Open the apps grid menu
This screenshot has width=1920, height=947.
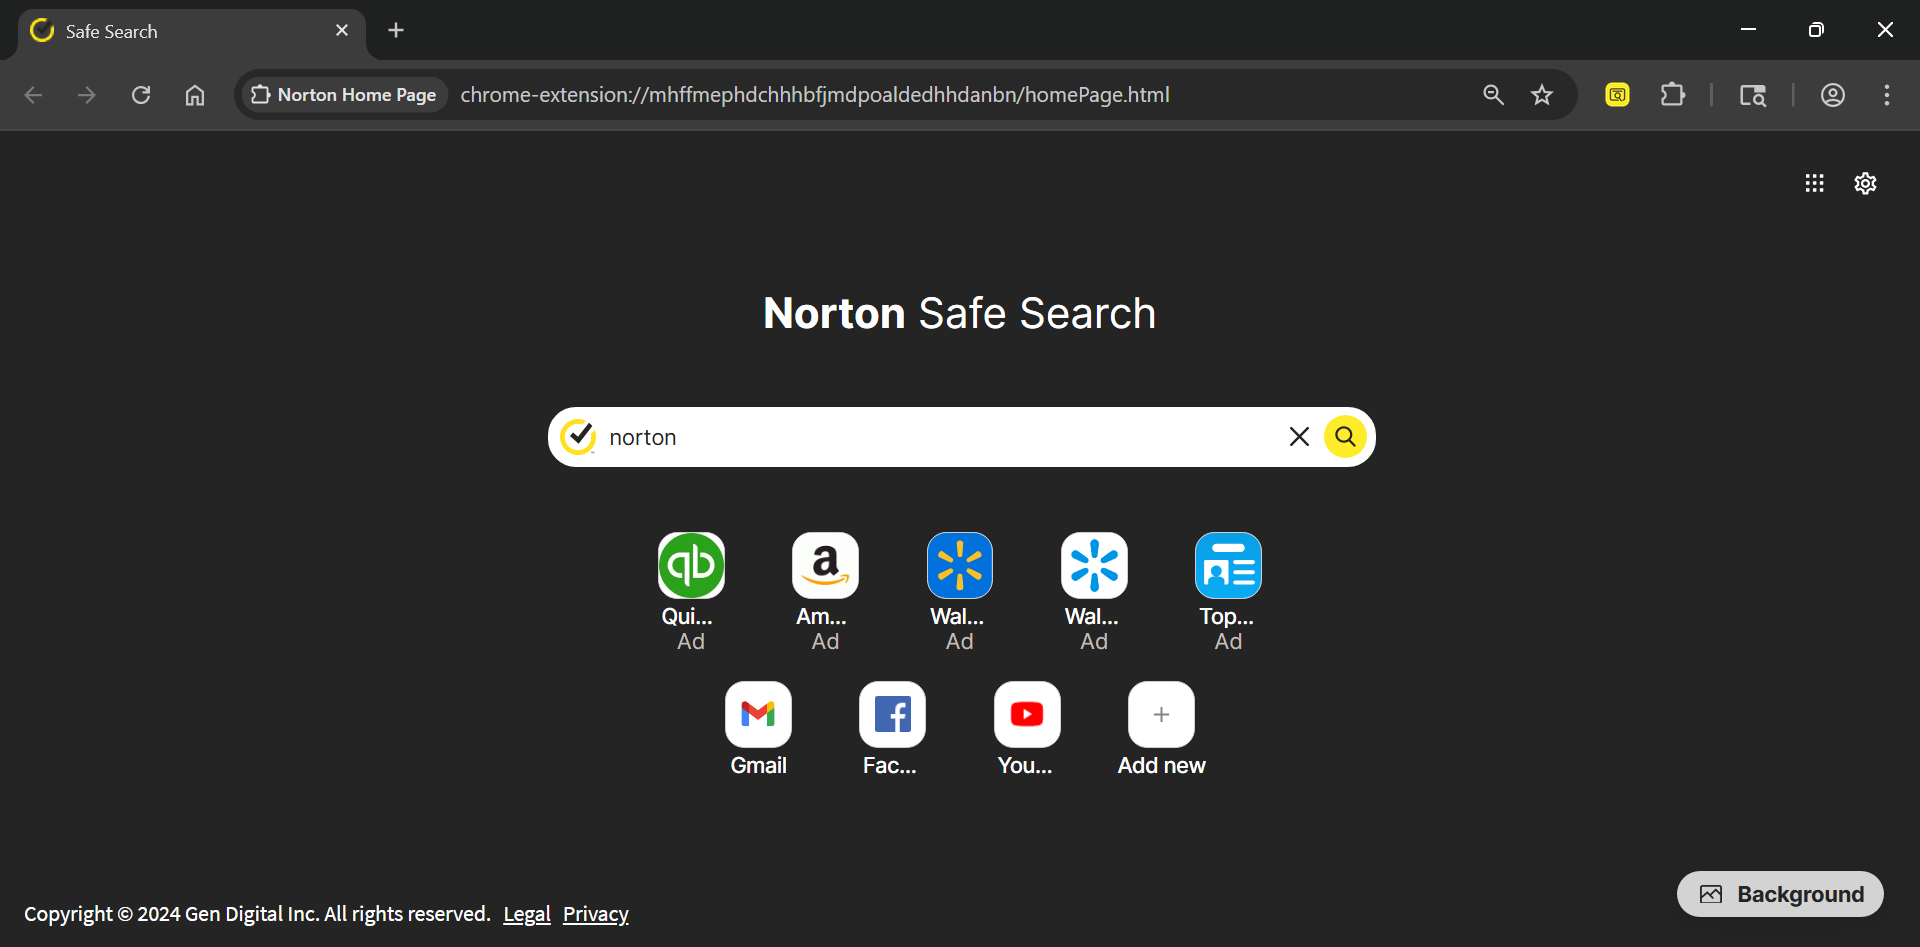click(x=1814, y=183)
